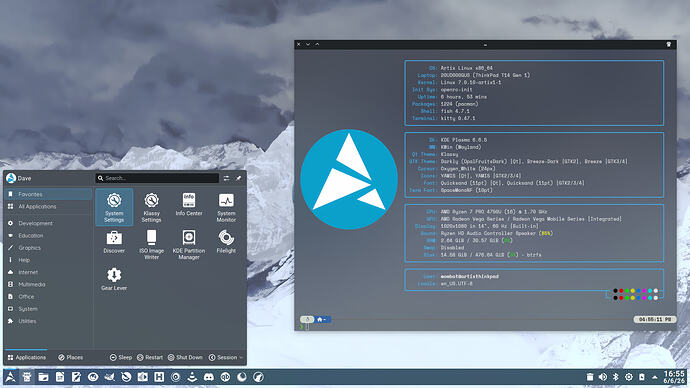
Task: Open the clock showing 16:55
Action: pos(674,377)
